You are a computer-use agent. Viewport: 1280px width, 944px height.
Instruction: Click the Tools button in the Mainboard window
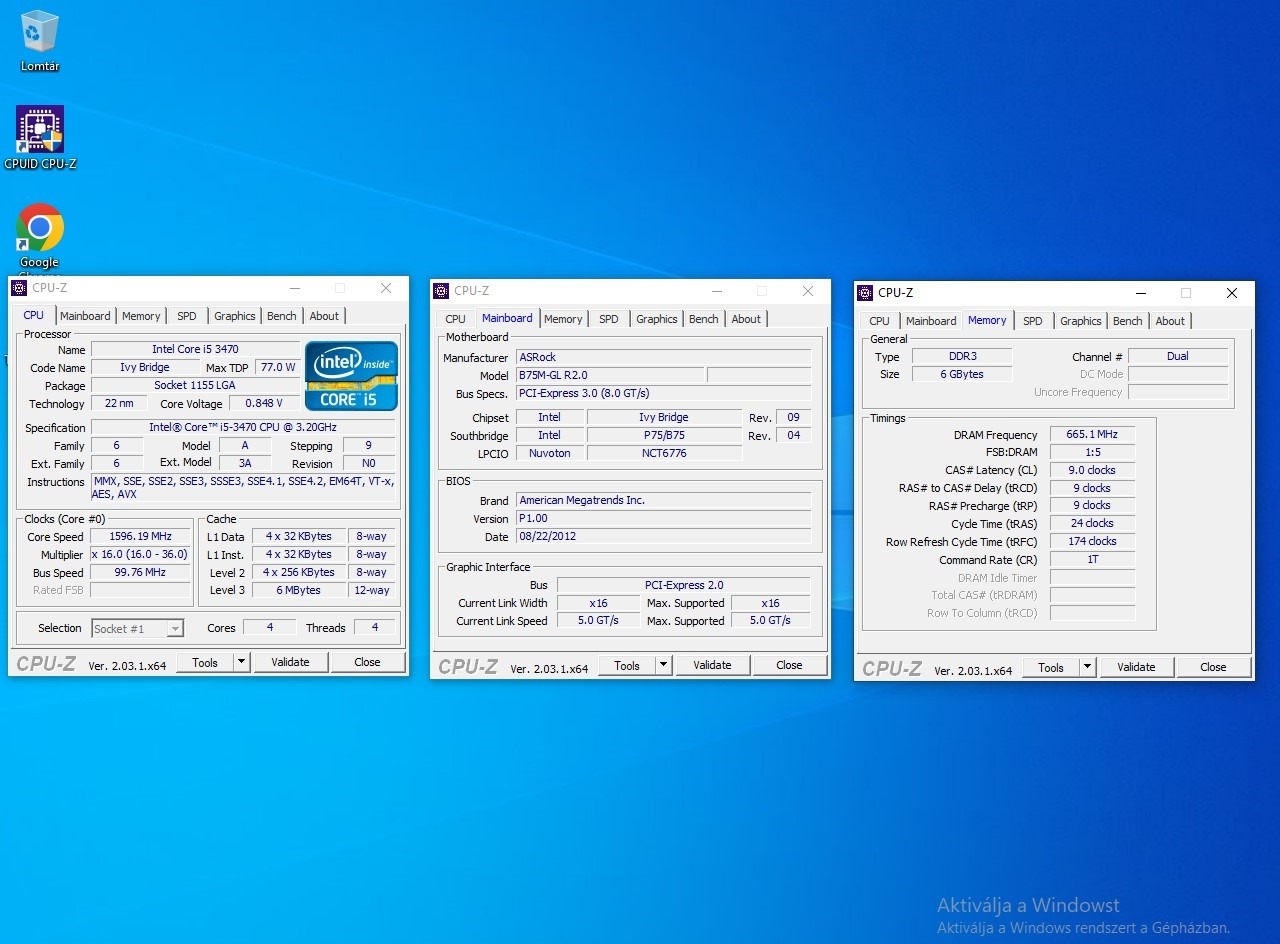(627, 665)
